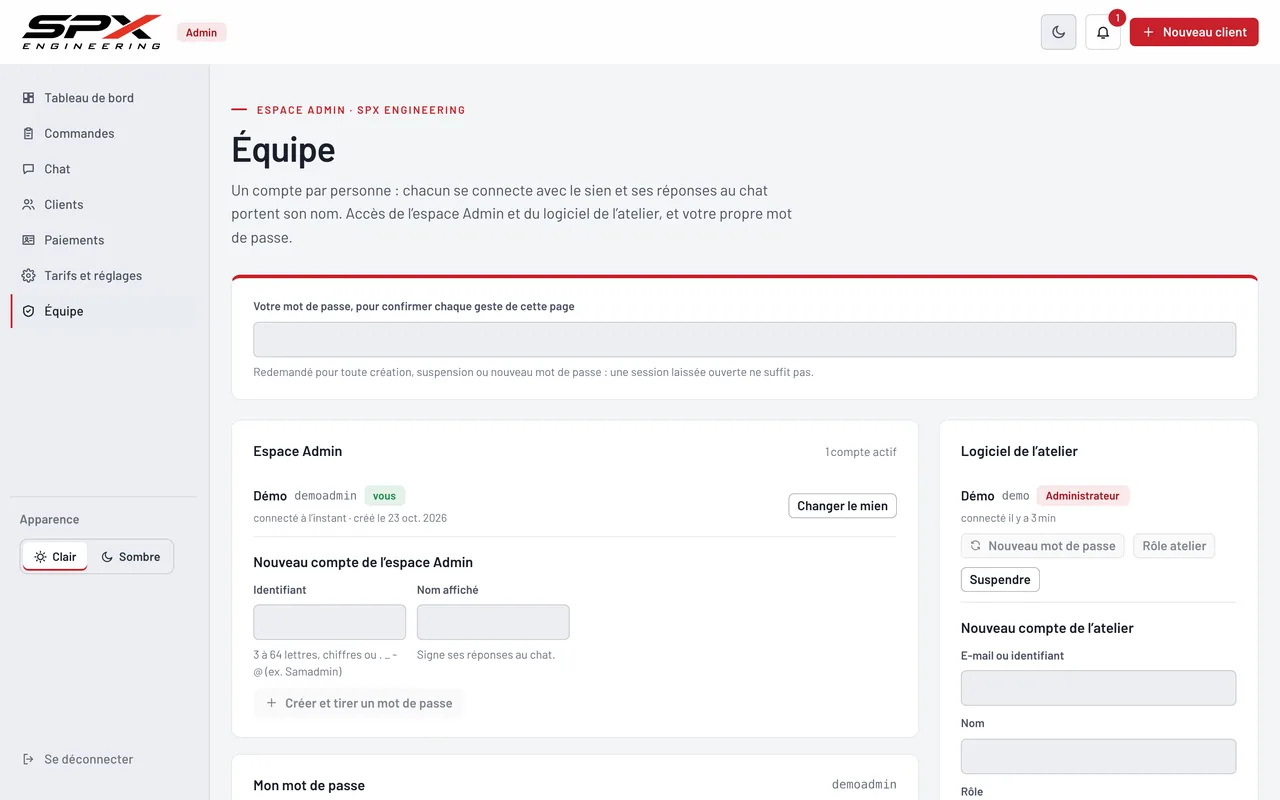Click the Nom affiché input field

493,622
